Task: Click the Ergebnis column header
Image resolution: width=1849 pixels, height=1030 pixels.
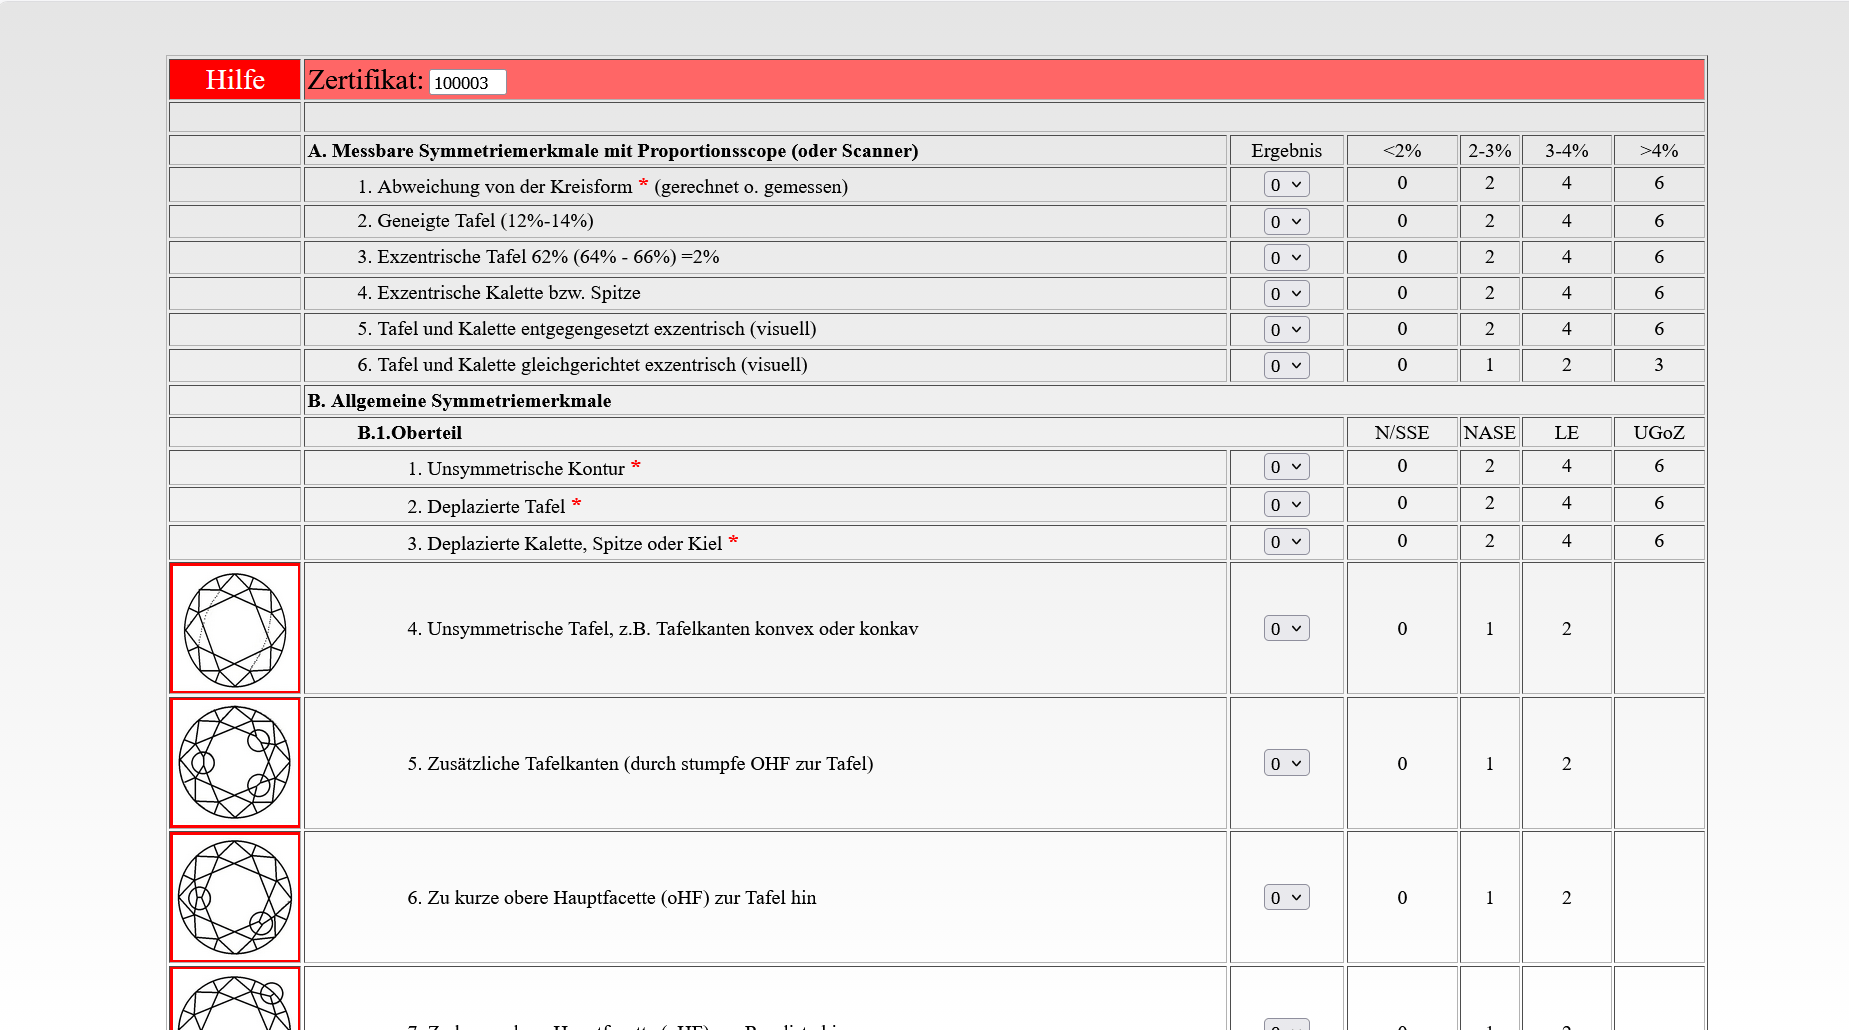Action: click(1286, 151)
